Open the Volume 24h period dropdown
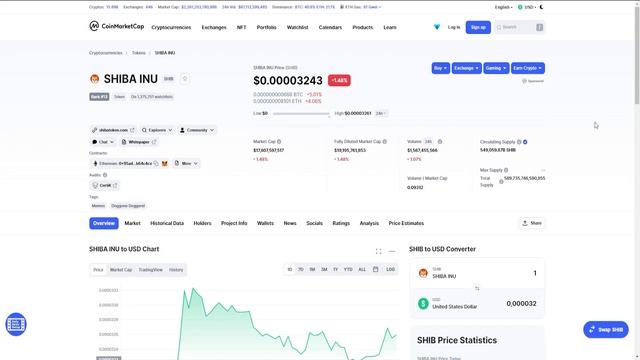 click(429, 142)
